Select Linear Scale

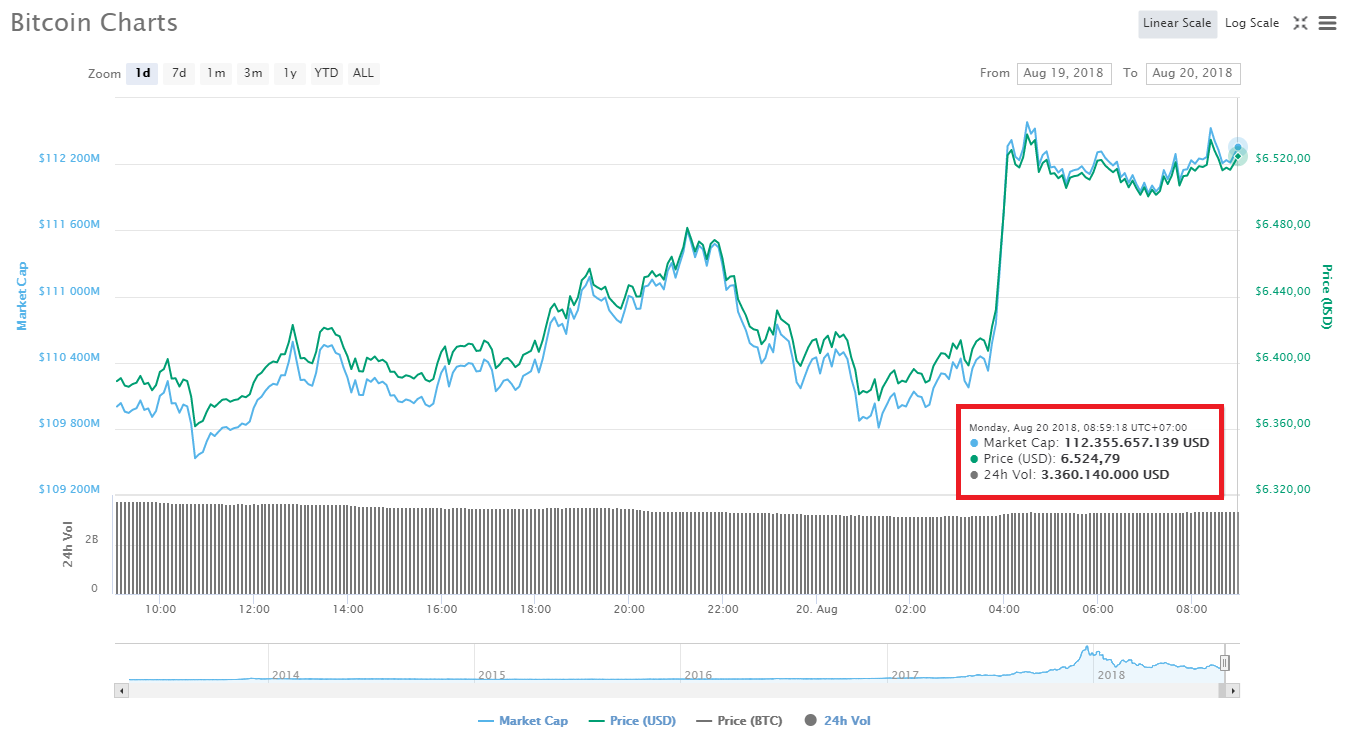tap(1177, 23)
